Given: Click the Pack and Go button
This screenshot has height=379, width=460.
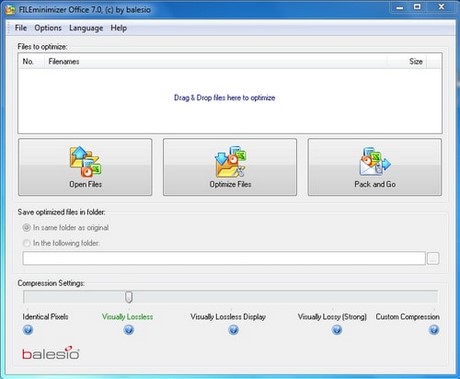Looking at the screenshot, I should click(375, 167).
